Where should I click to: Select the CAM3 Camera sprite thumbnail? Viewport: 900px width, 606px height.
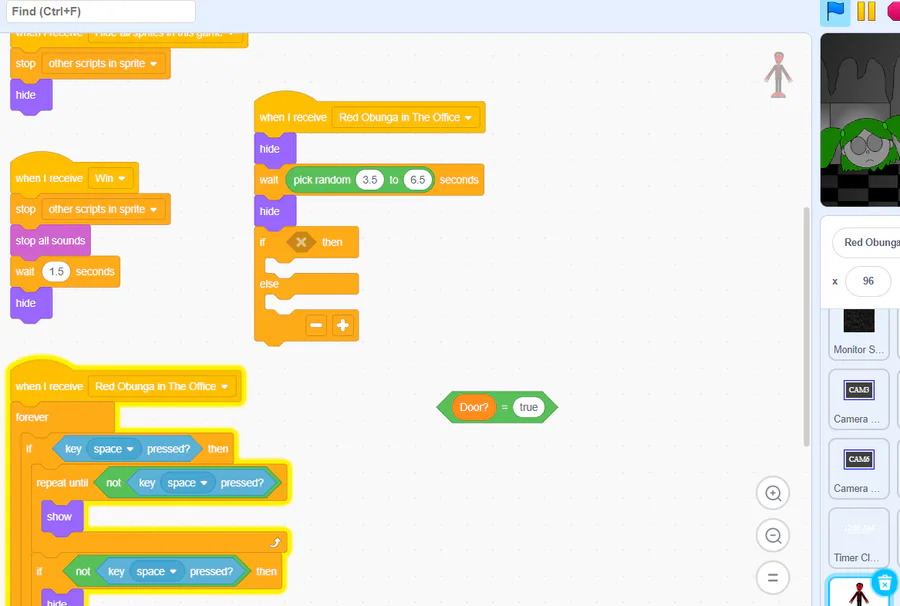pos(859,399)
